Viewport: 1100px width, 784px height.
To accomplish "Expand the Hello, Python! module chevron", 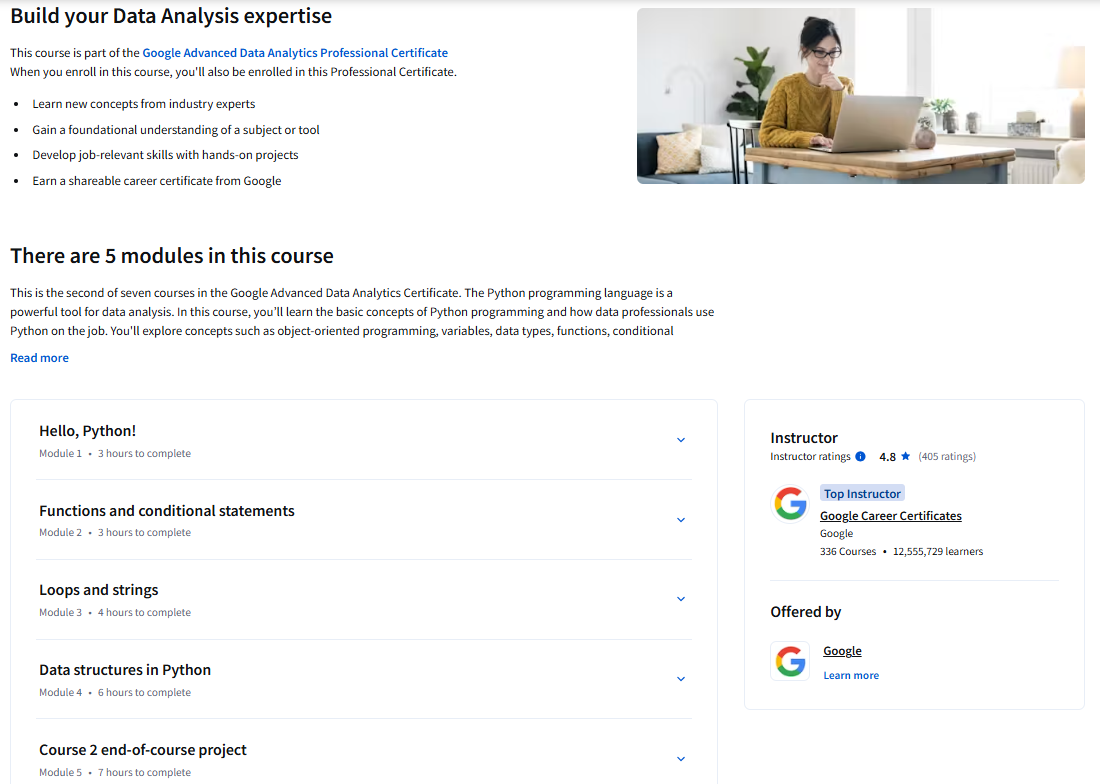I will 680,440.
